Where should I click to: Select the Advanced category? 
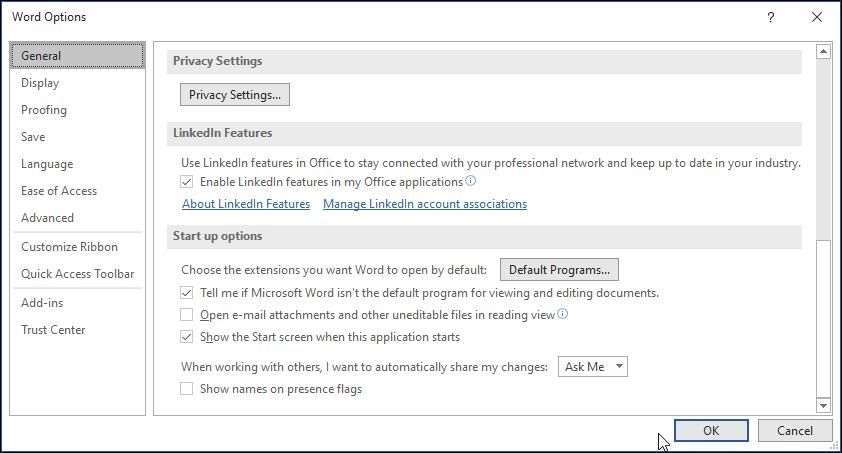[x=47, y=218]
